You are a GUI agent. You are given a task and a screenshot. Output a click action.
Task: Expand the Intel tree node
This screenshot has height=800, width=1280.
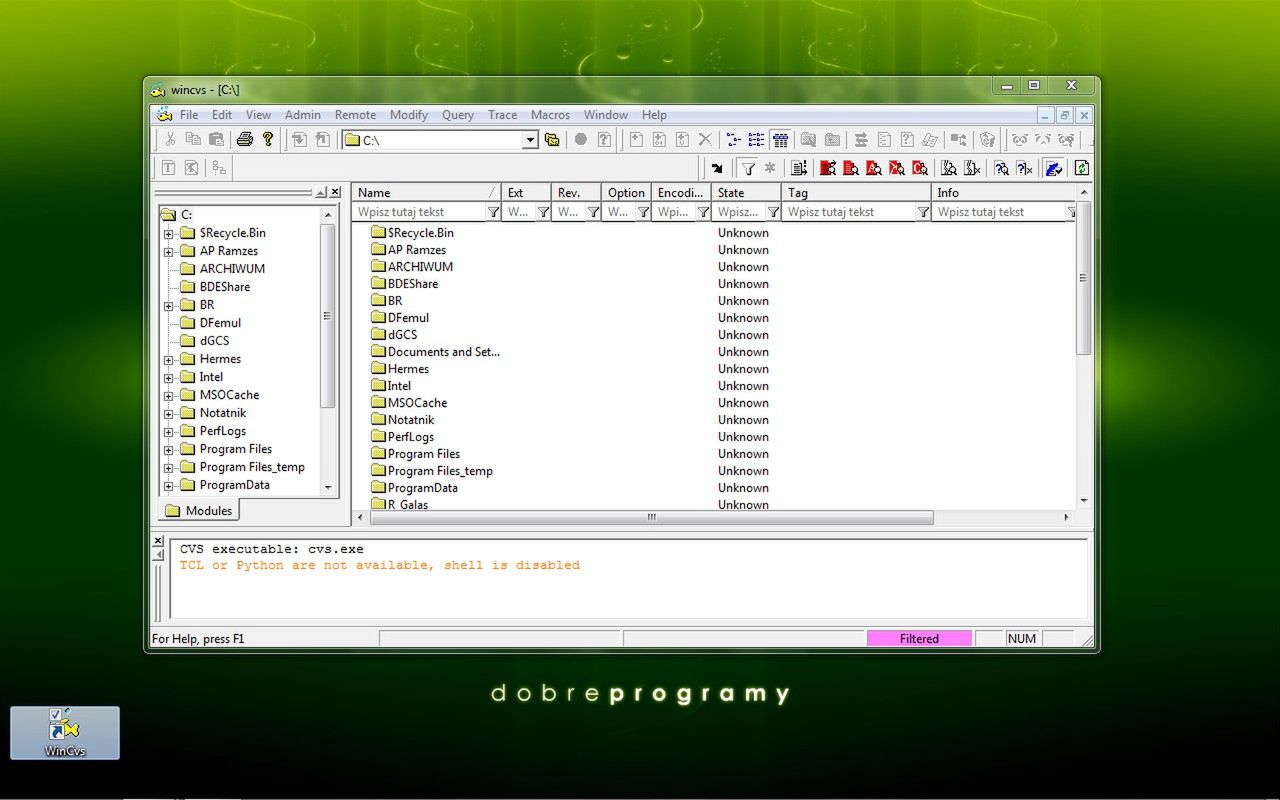click(x=169, y=377)
